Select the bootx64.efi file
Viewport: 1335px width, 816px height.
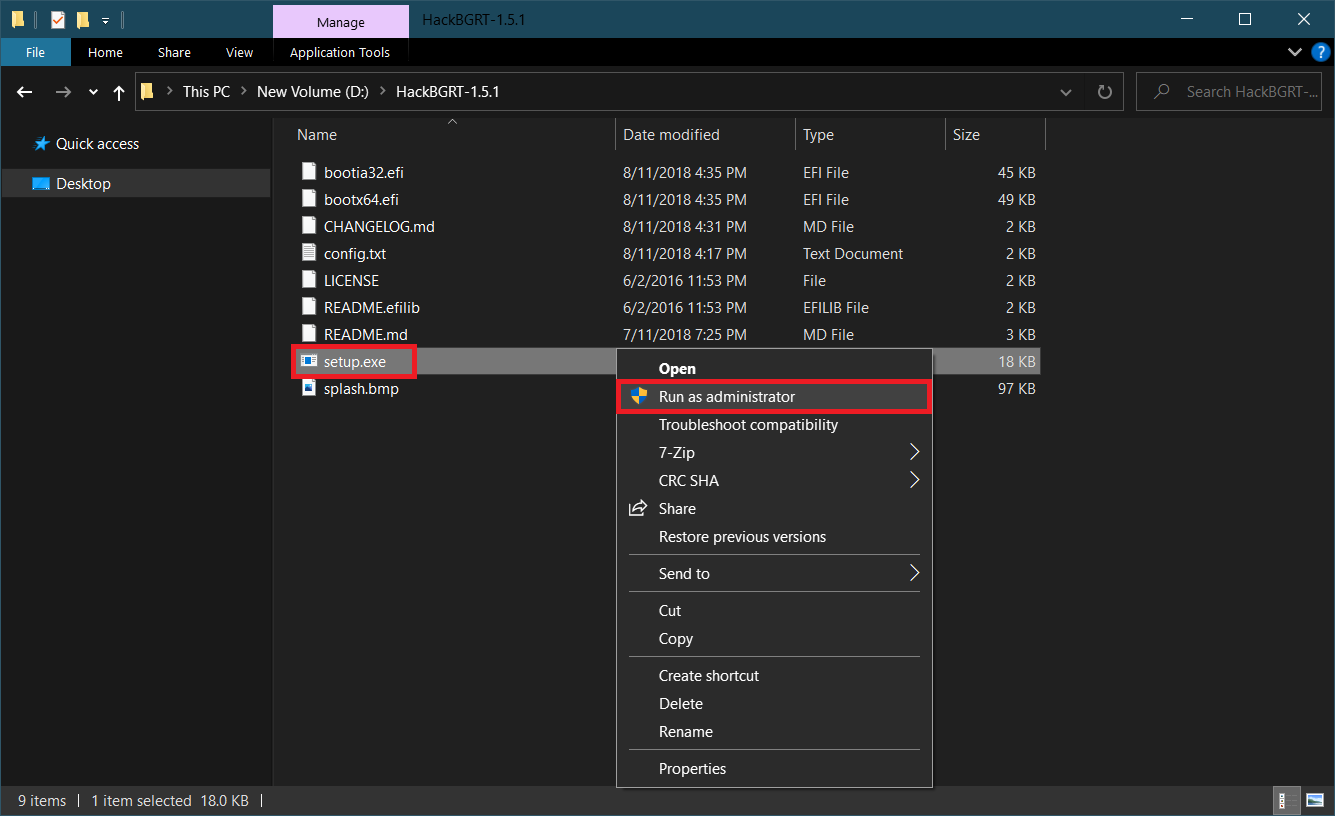click(x=361, y=200)
